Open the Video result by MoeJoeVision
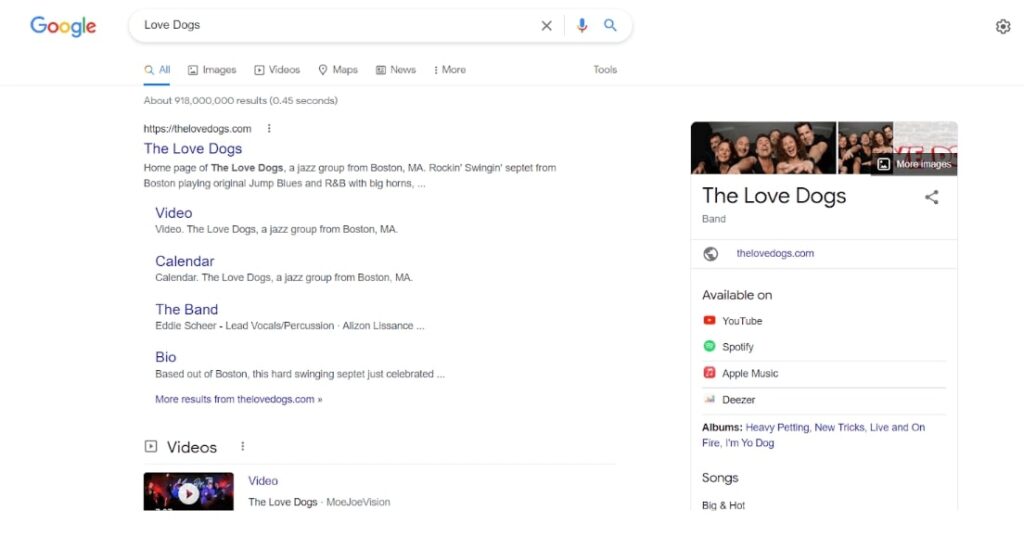 263,481
